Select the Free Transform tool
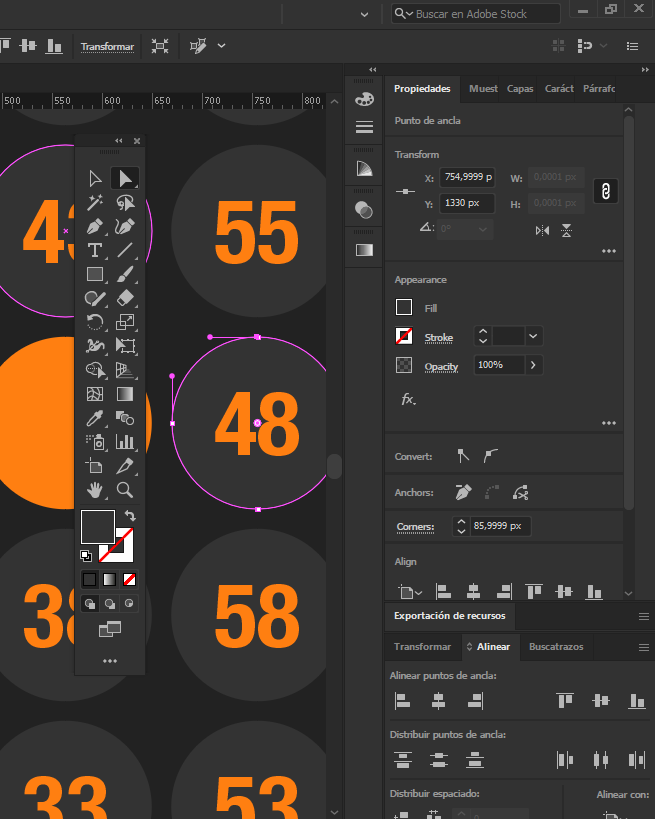The height and width of the screenshot is (819, 655). pyautogui.click(x=125, y=346)
